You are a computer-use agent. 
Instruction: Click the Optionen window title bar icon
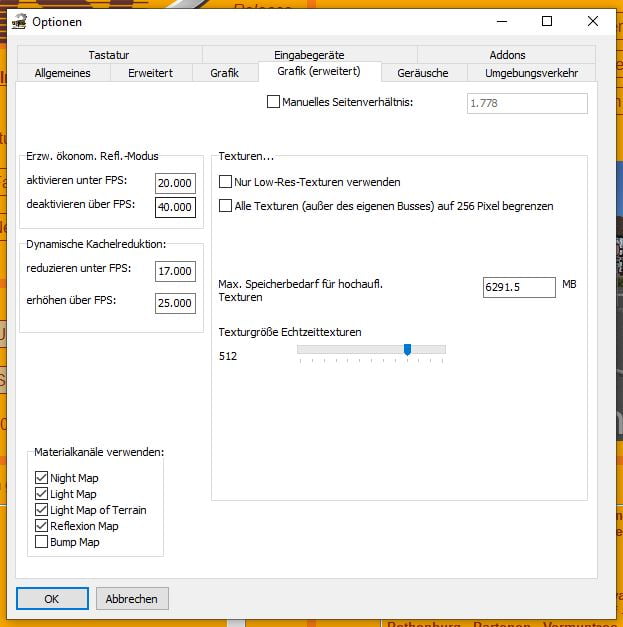point(18,21)
